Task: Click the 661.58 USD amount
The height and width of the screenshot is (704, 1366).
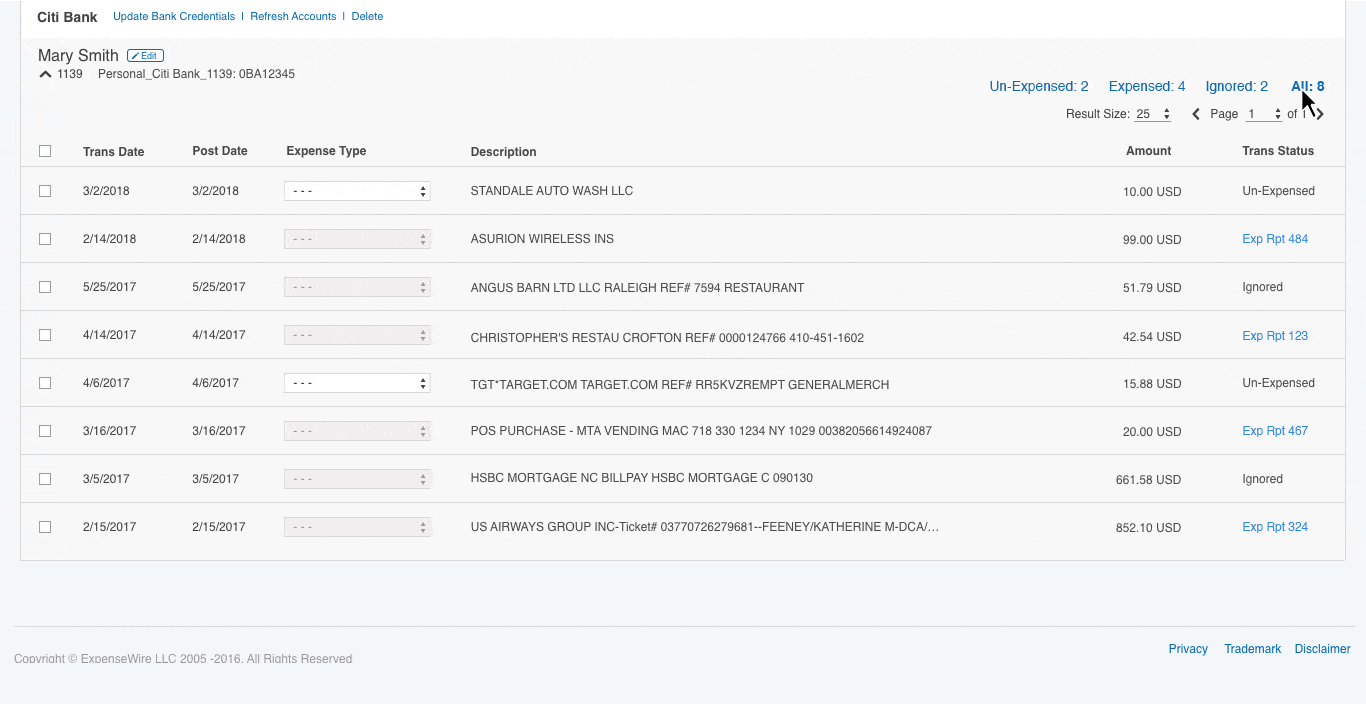Action: tap(1148, 480)
